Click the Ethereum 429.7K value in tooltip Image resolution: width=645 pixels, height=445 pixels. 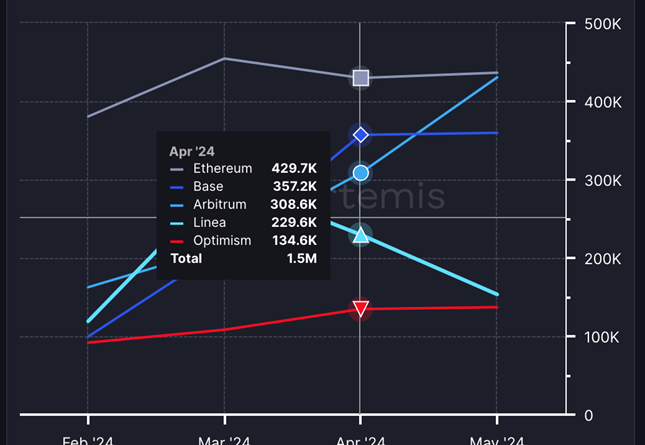tap(294, 169)
